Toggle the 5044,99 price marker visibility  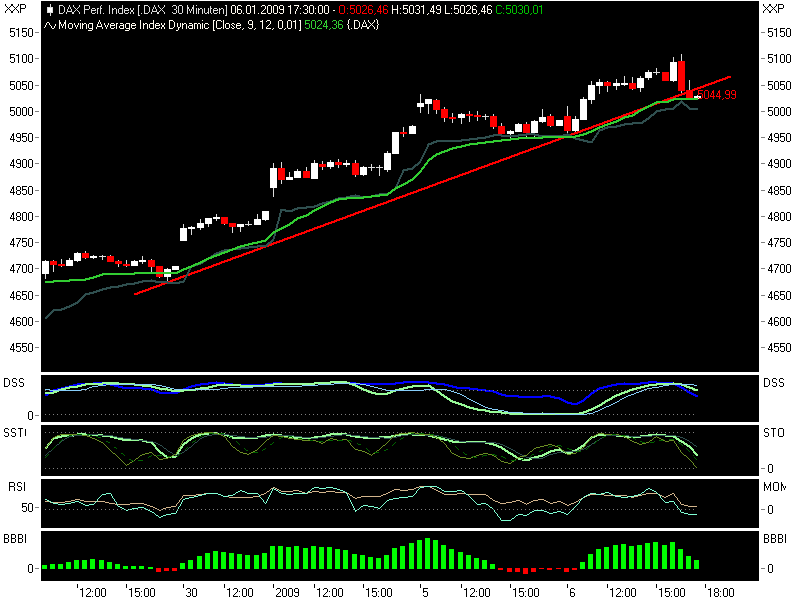[716, 96]
